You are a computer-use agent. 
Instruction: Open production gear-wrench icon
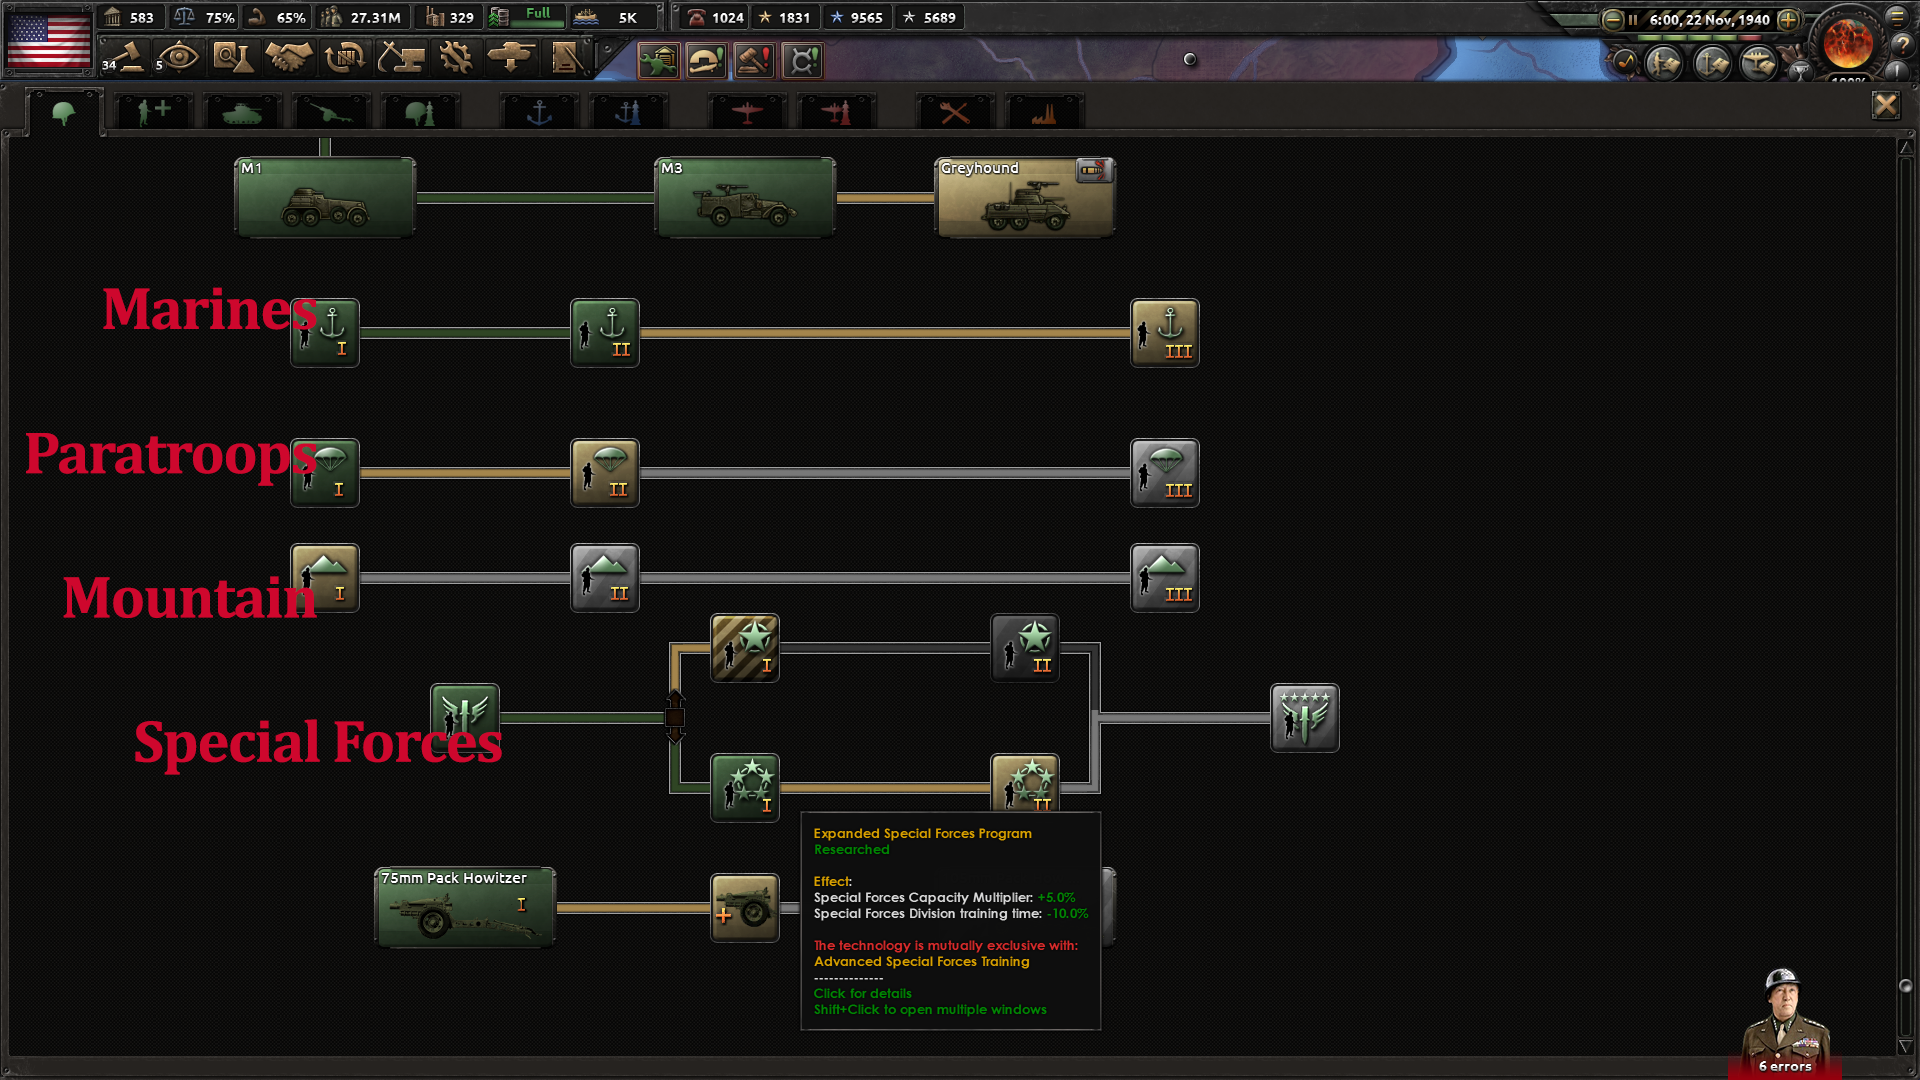click(456, 58)
